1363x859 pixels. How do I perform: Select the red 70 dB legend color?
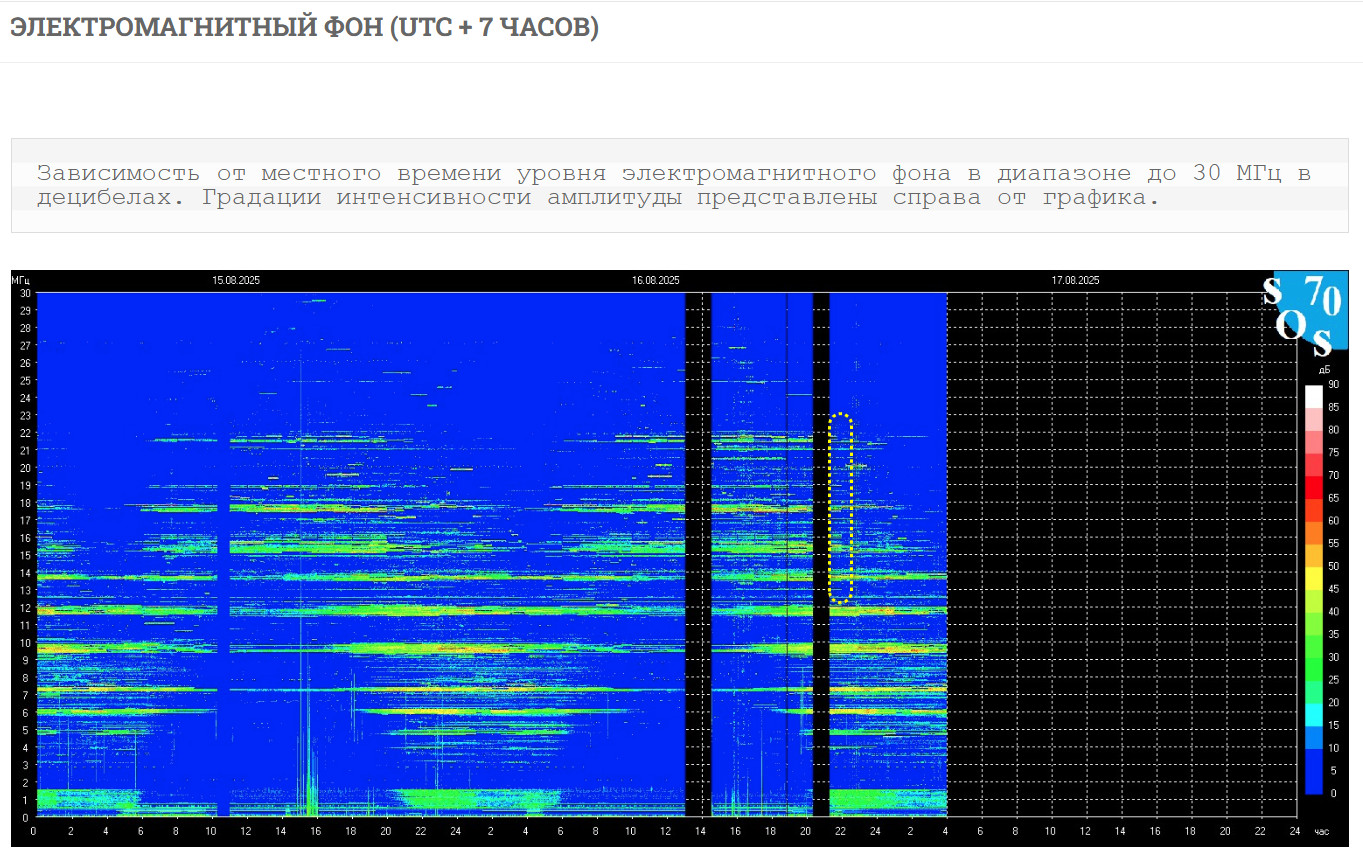pos(1313,482)
